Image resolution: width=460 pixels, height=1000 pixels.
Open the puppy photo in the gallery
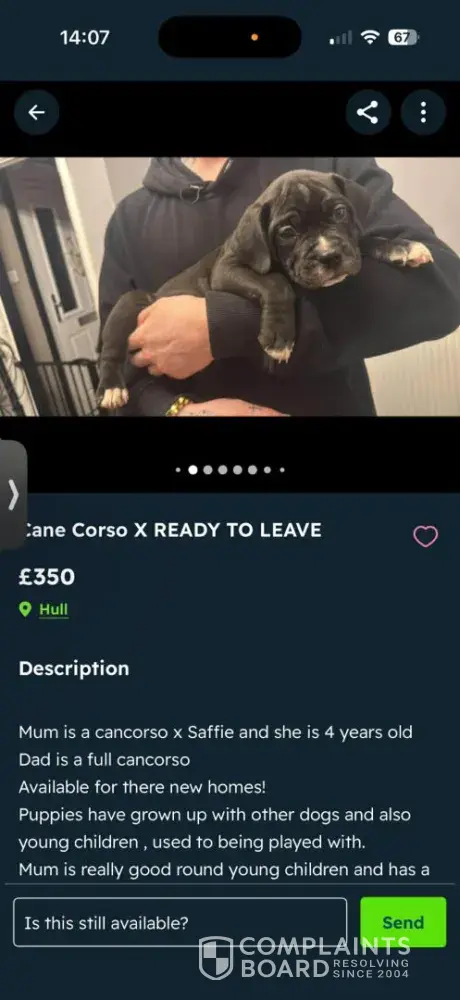230,287
